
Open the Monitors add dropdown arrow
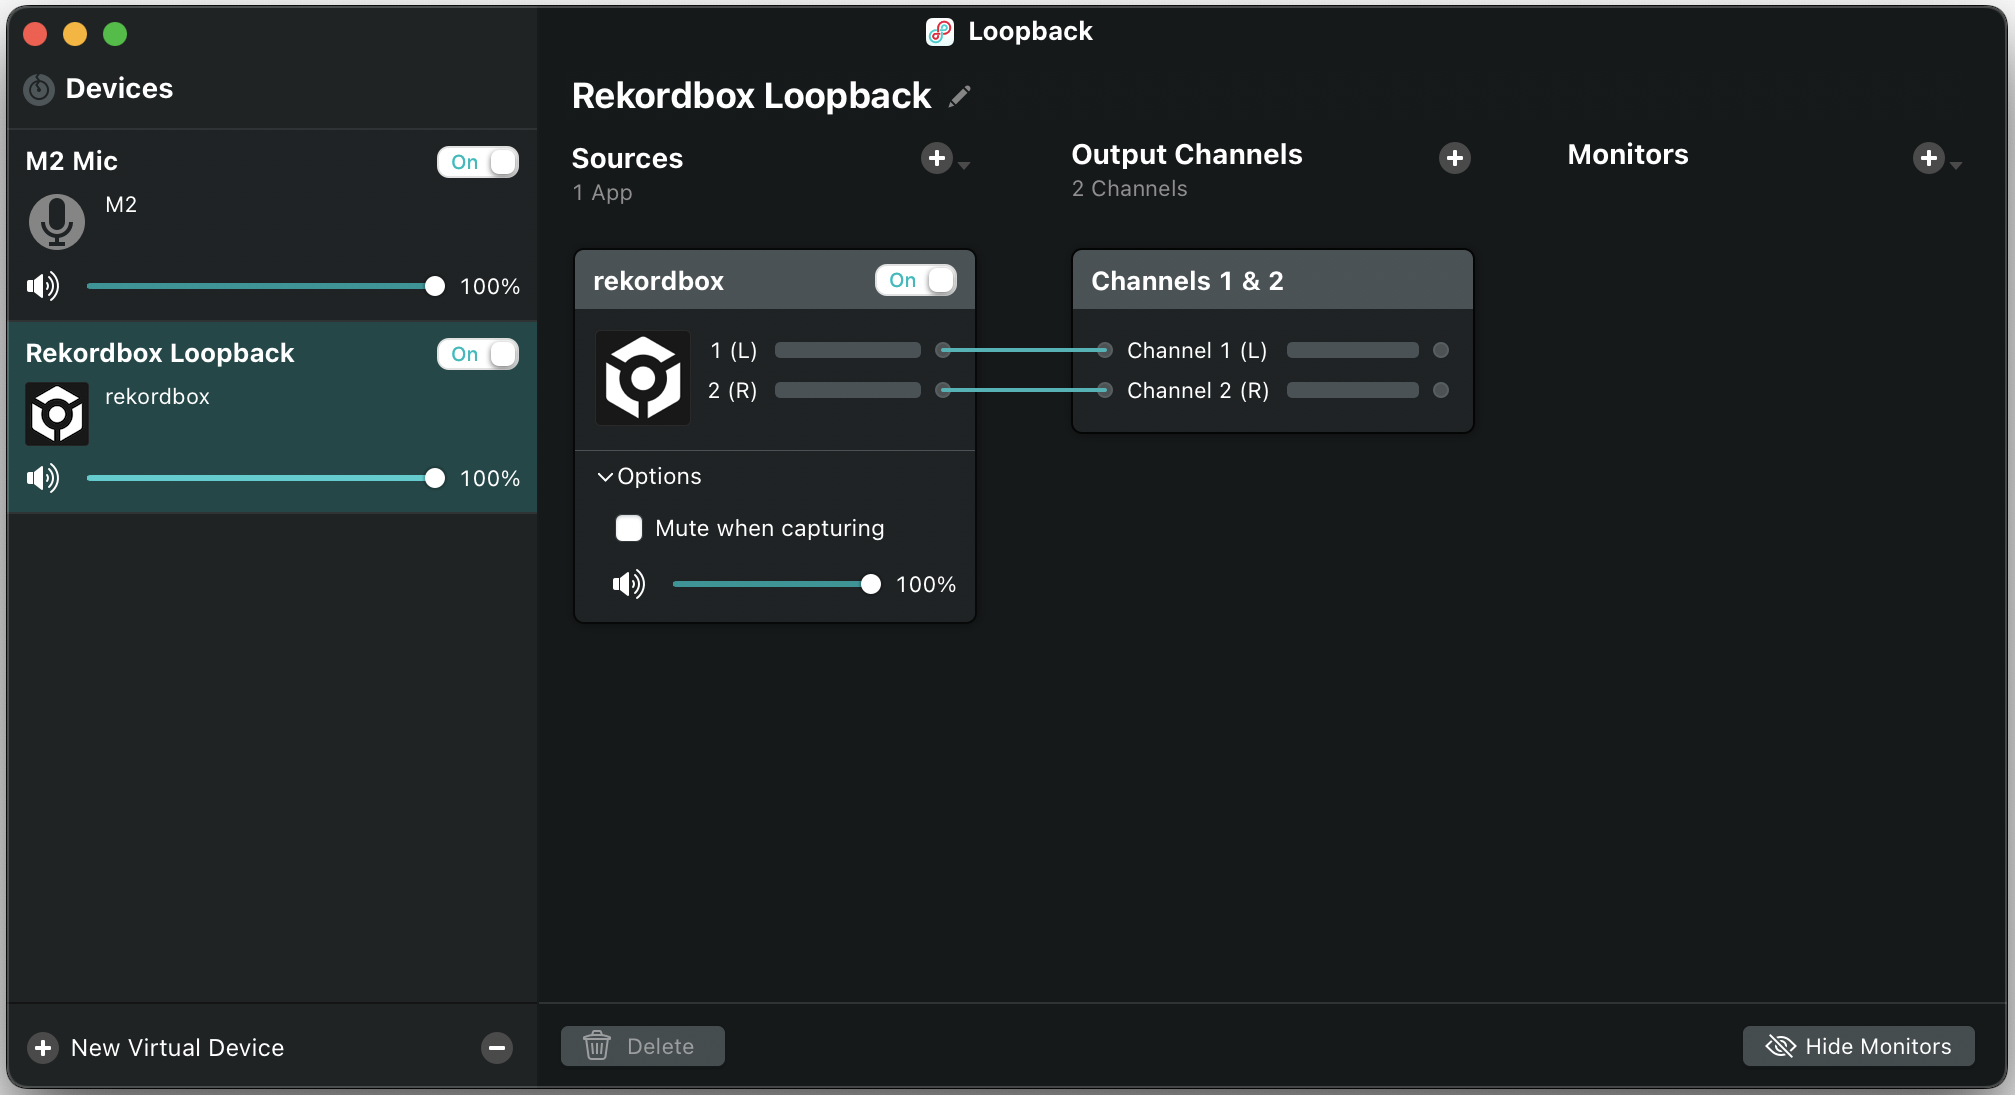coord(1956,165)
